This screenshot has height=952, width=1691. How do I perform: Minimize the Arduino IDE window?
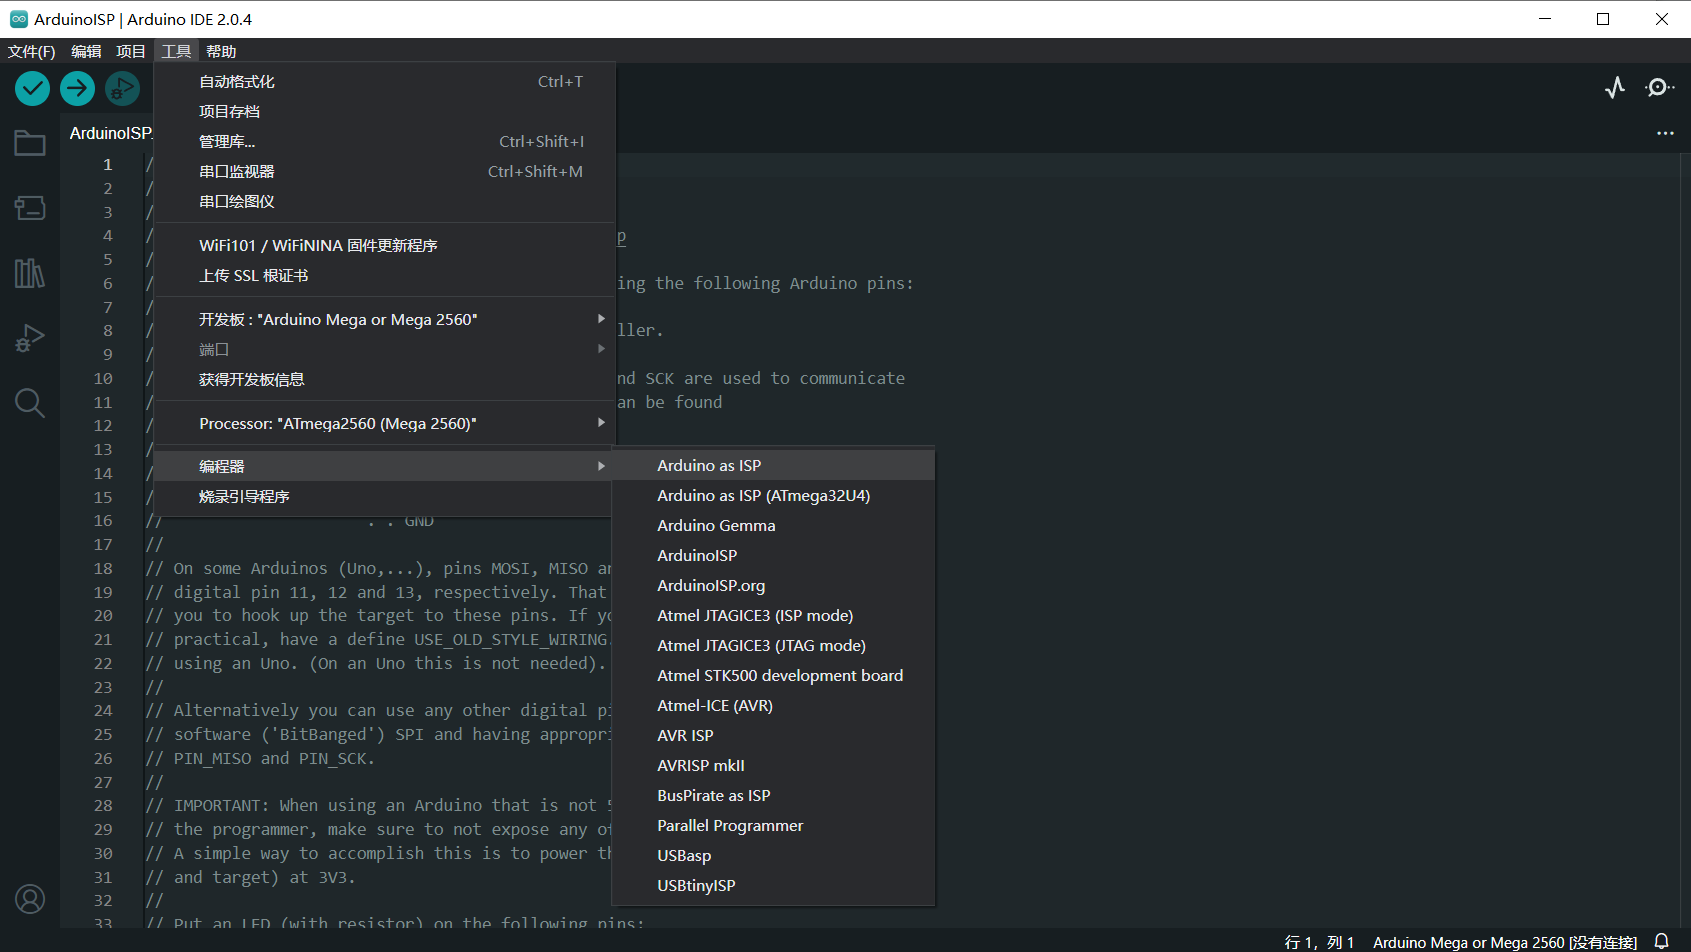coord(1545,19)
